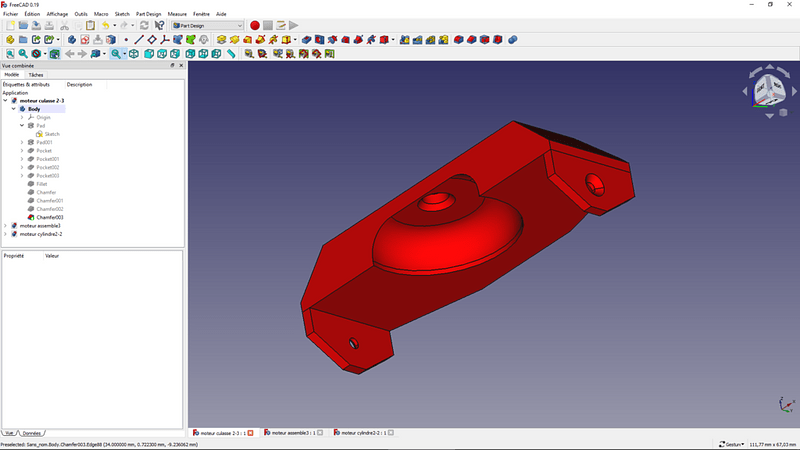The image size is (800, 450).
Task: Open the subtractive primitive dropdown arrow
Action: point(393,39)
